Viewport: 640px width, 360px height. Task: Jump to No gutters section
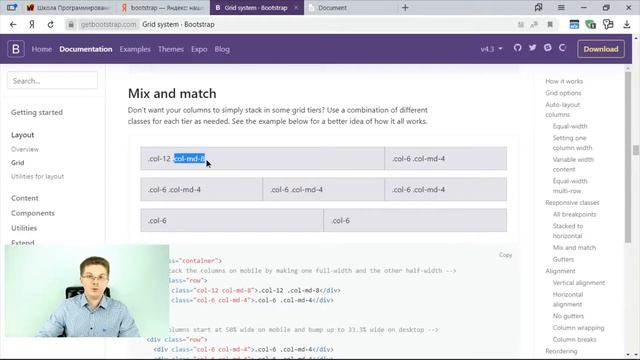click(568, 316)
